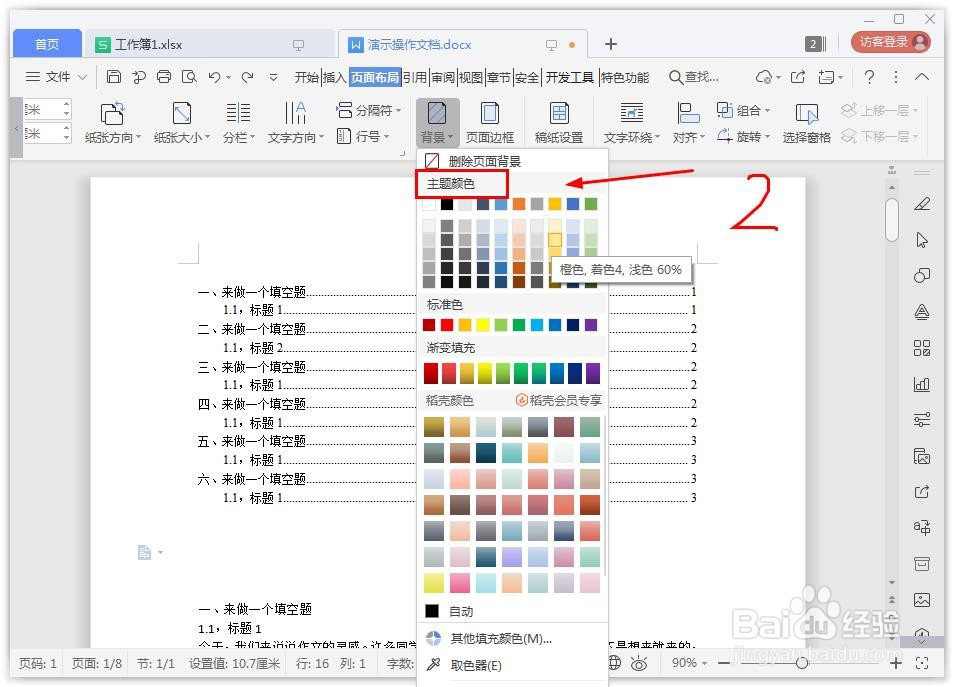Image resolution: width=954 pixels, height=687 pixels.
Task: Open the 选择窗格 selection pane
Action: [x=806, y=122]
